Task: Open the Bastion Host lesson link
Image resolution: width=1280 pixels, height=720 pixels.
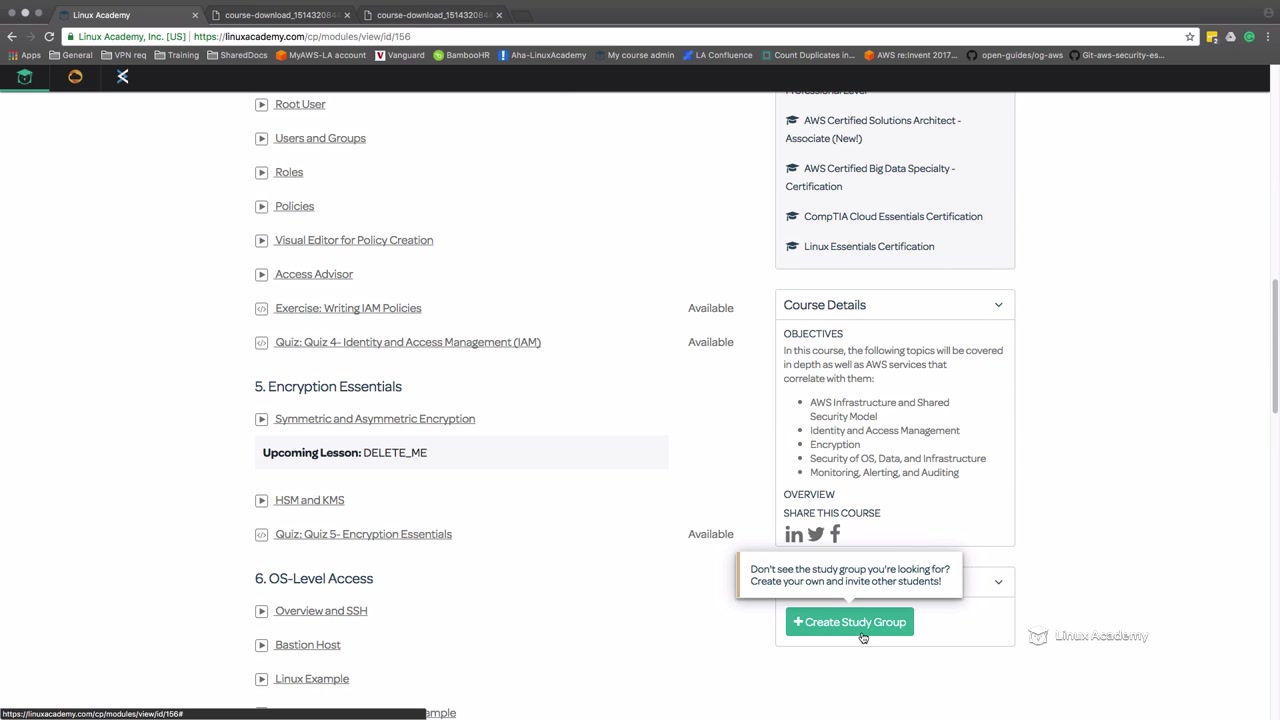Action: pos(308,645)
